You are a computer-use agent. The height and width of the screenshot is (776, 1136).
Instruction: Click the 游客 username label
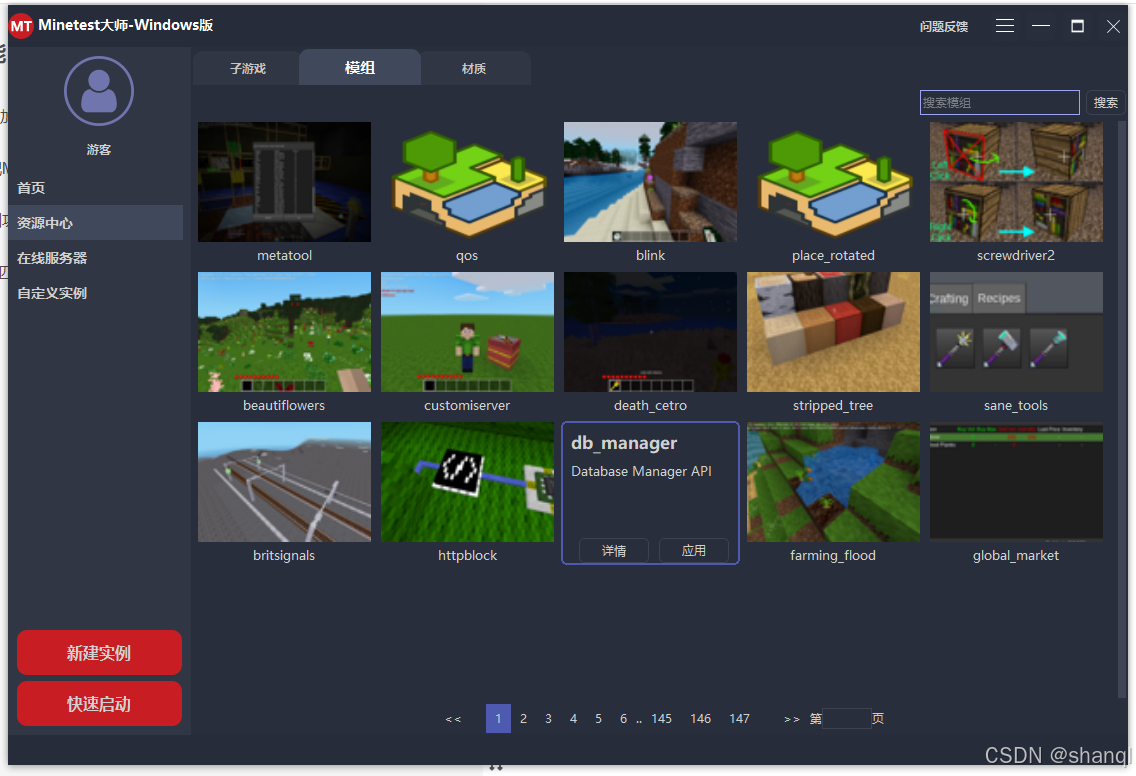click(99, 149)
